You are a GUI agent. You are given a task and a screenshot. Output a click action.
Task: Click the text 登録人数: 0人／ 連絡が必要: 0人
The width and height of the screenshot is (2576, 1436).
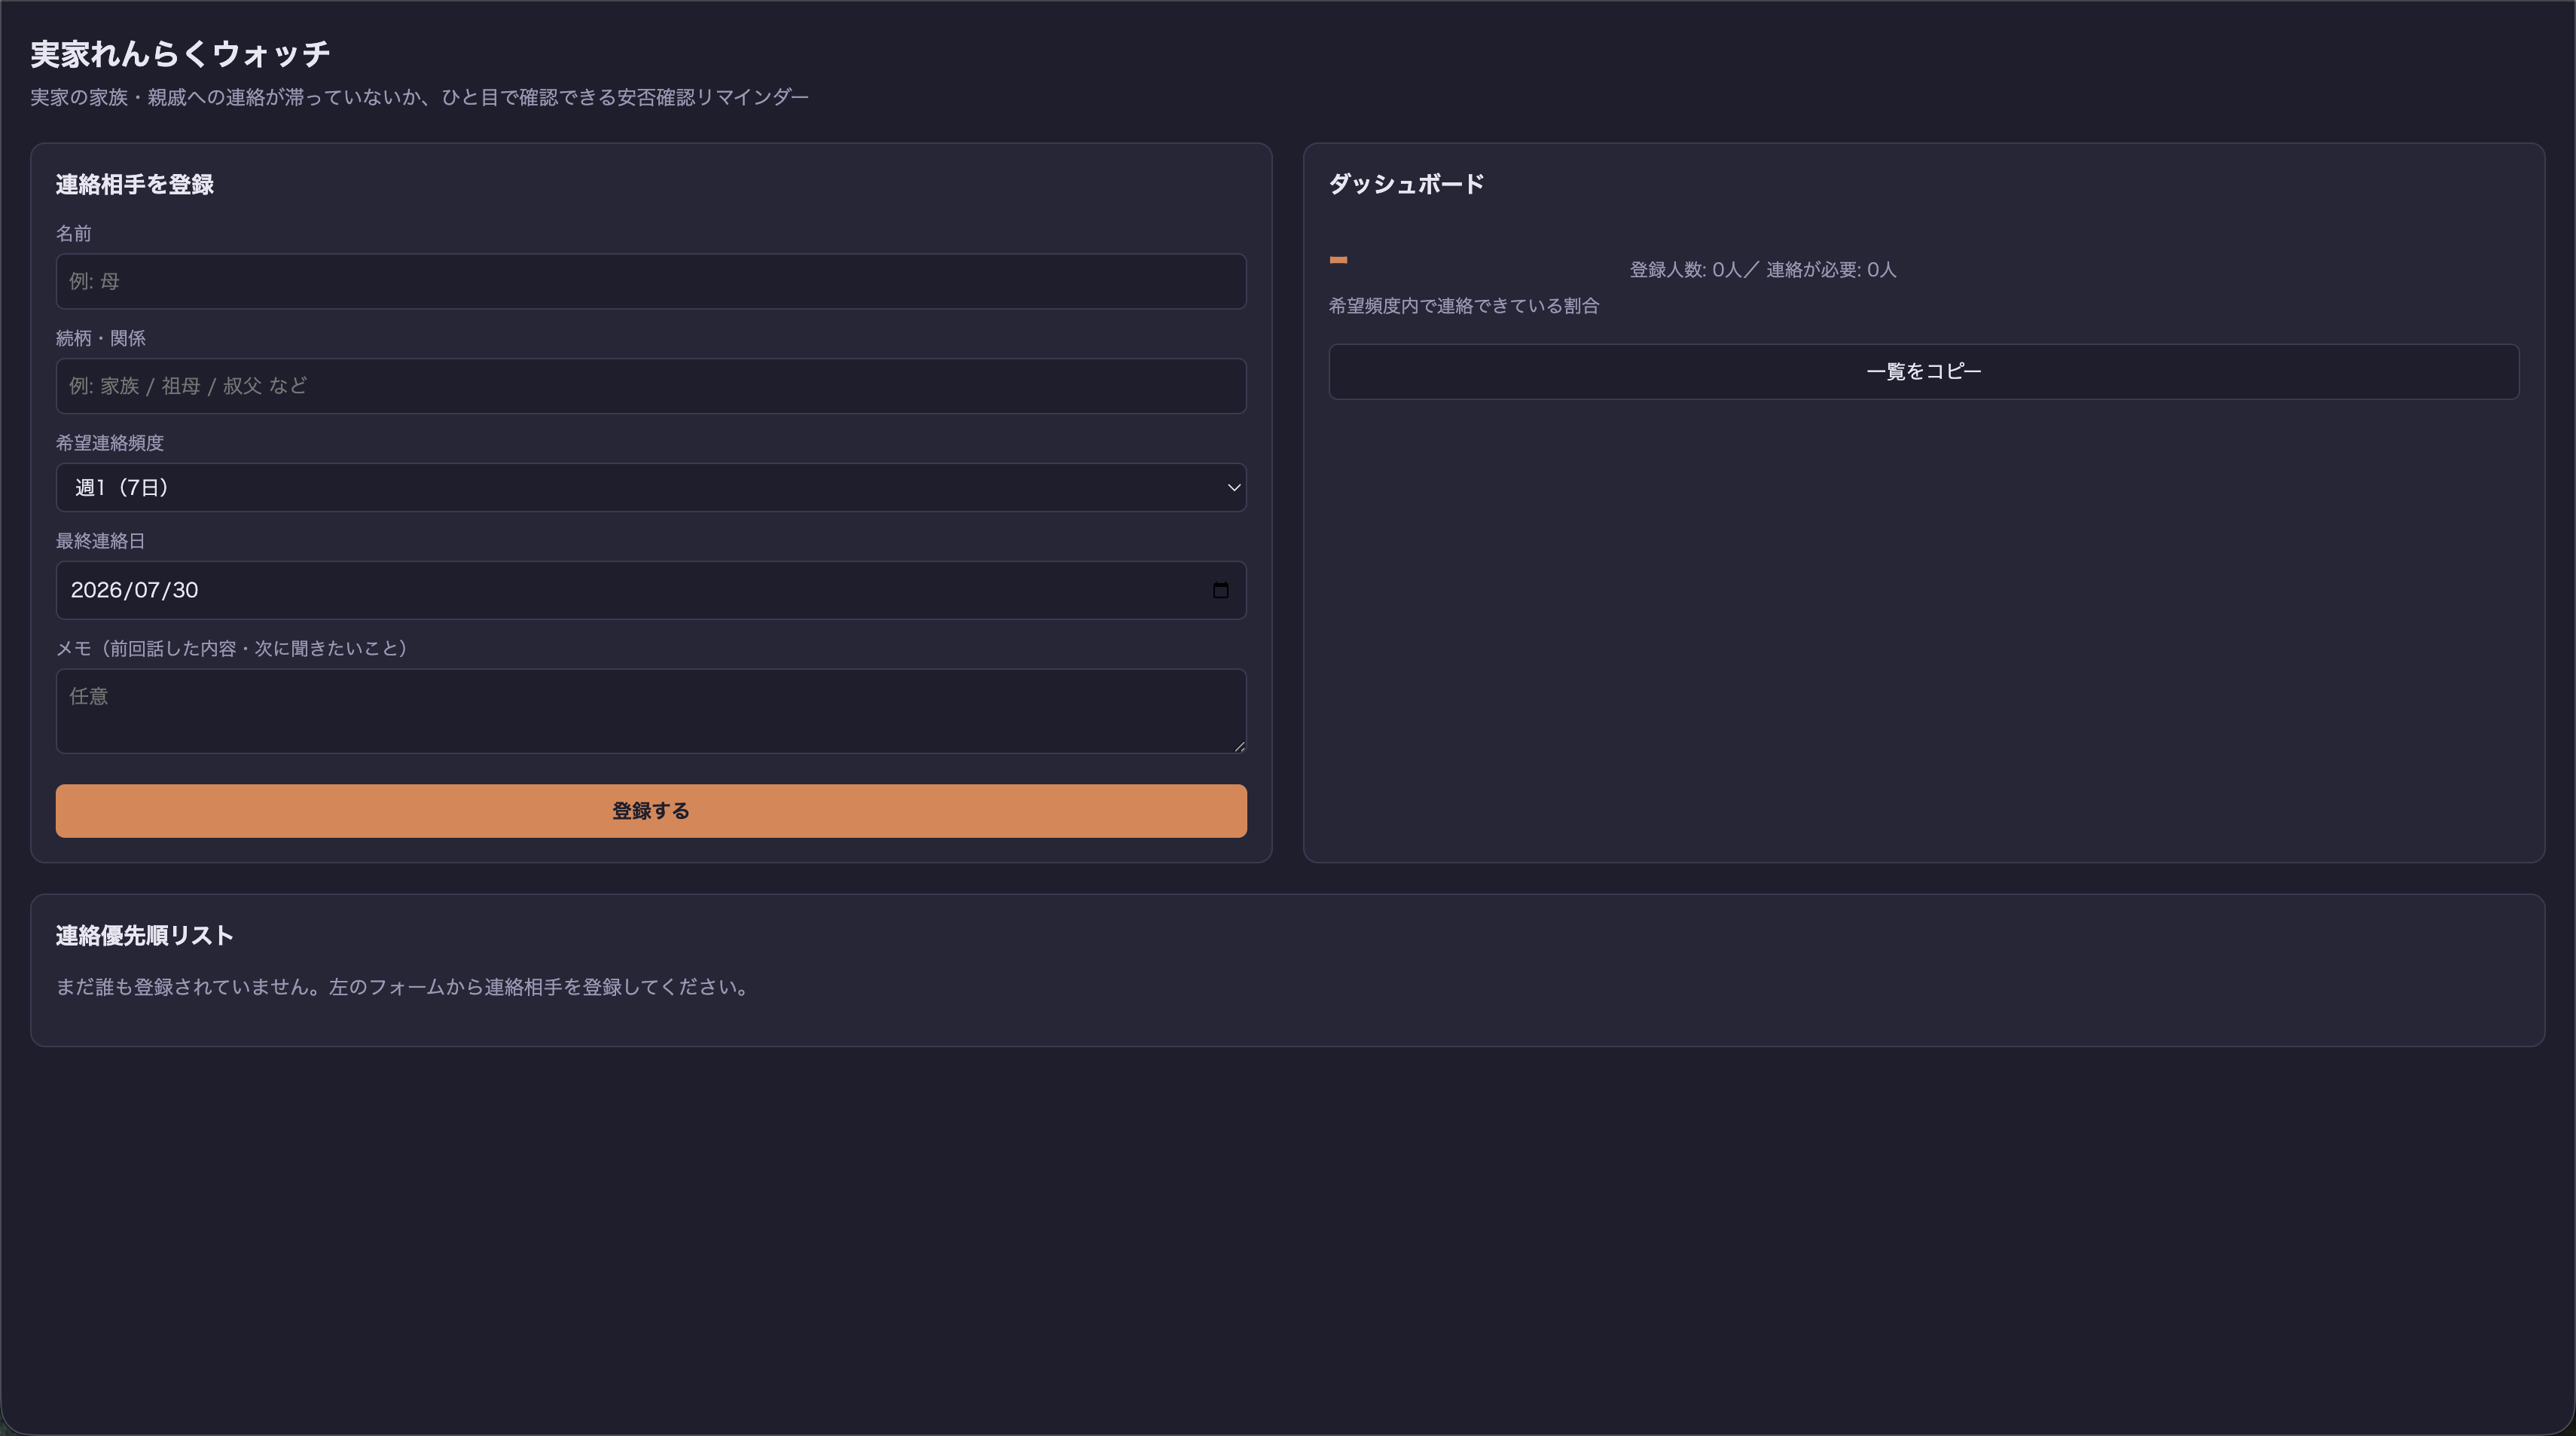(x=1762, y=270)
